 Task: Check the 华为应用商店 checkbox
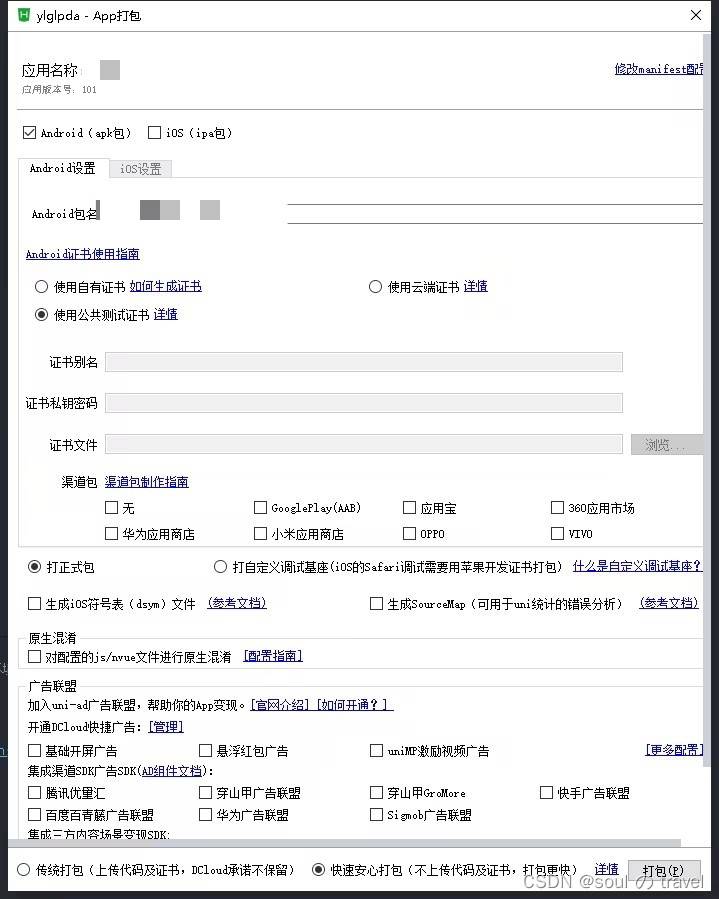[111, 534]
